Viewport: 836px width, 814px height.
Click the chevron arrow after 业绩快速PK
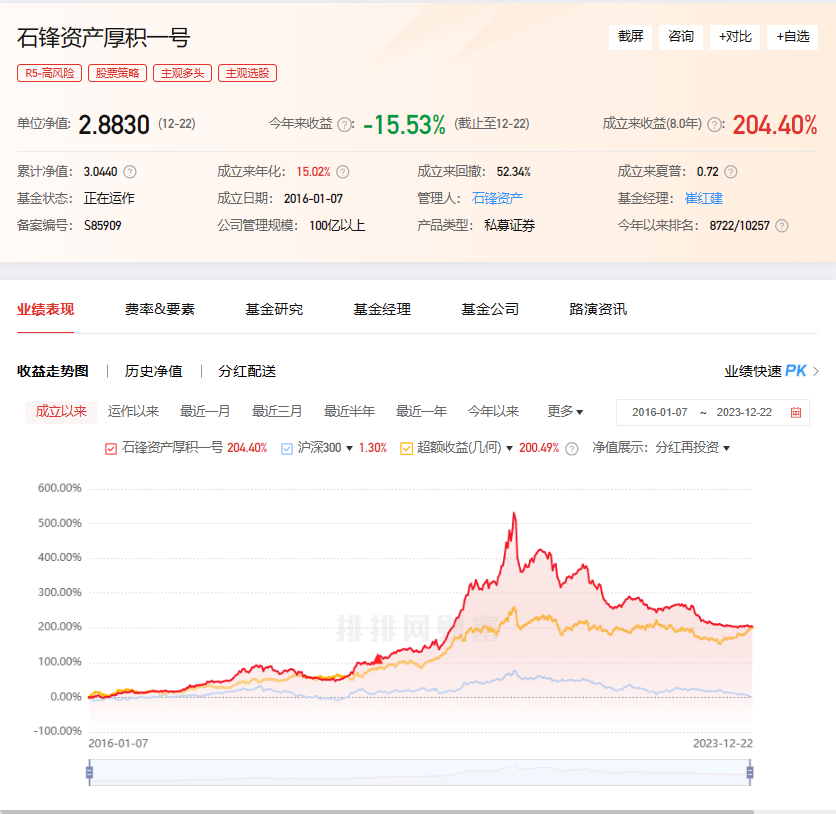tap(816, 371)
